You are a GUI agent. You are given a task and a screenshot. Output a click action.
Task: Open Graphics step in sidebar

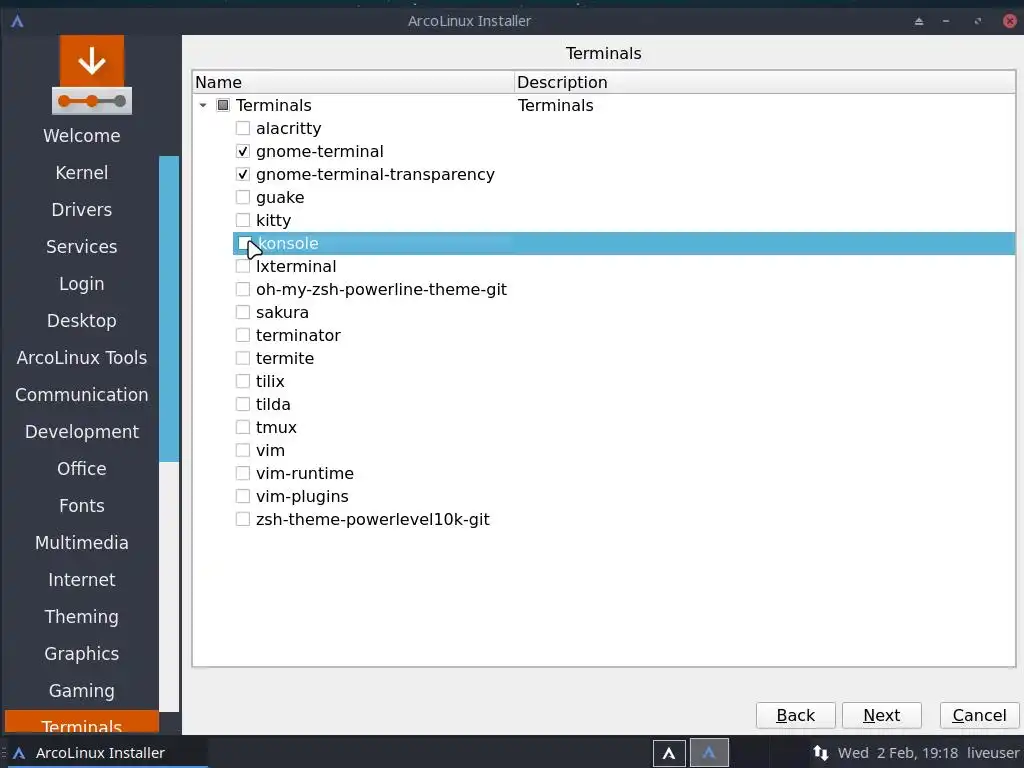[x=82, y=654]
